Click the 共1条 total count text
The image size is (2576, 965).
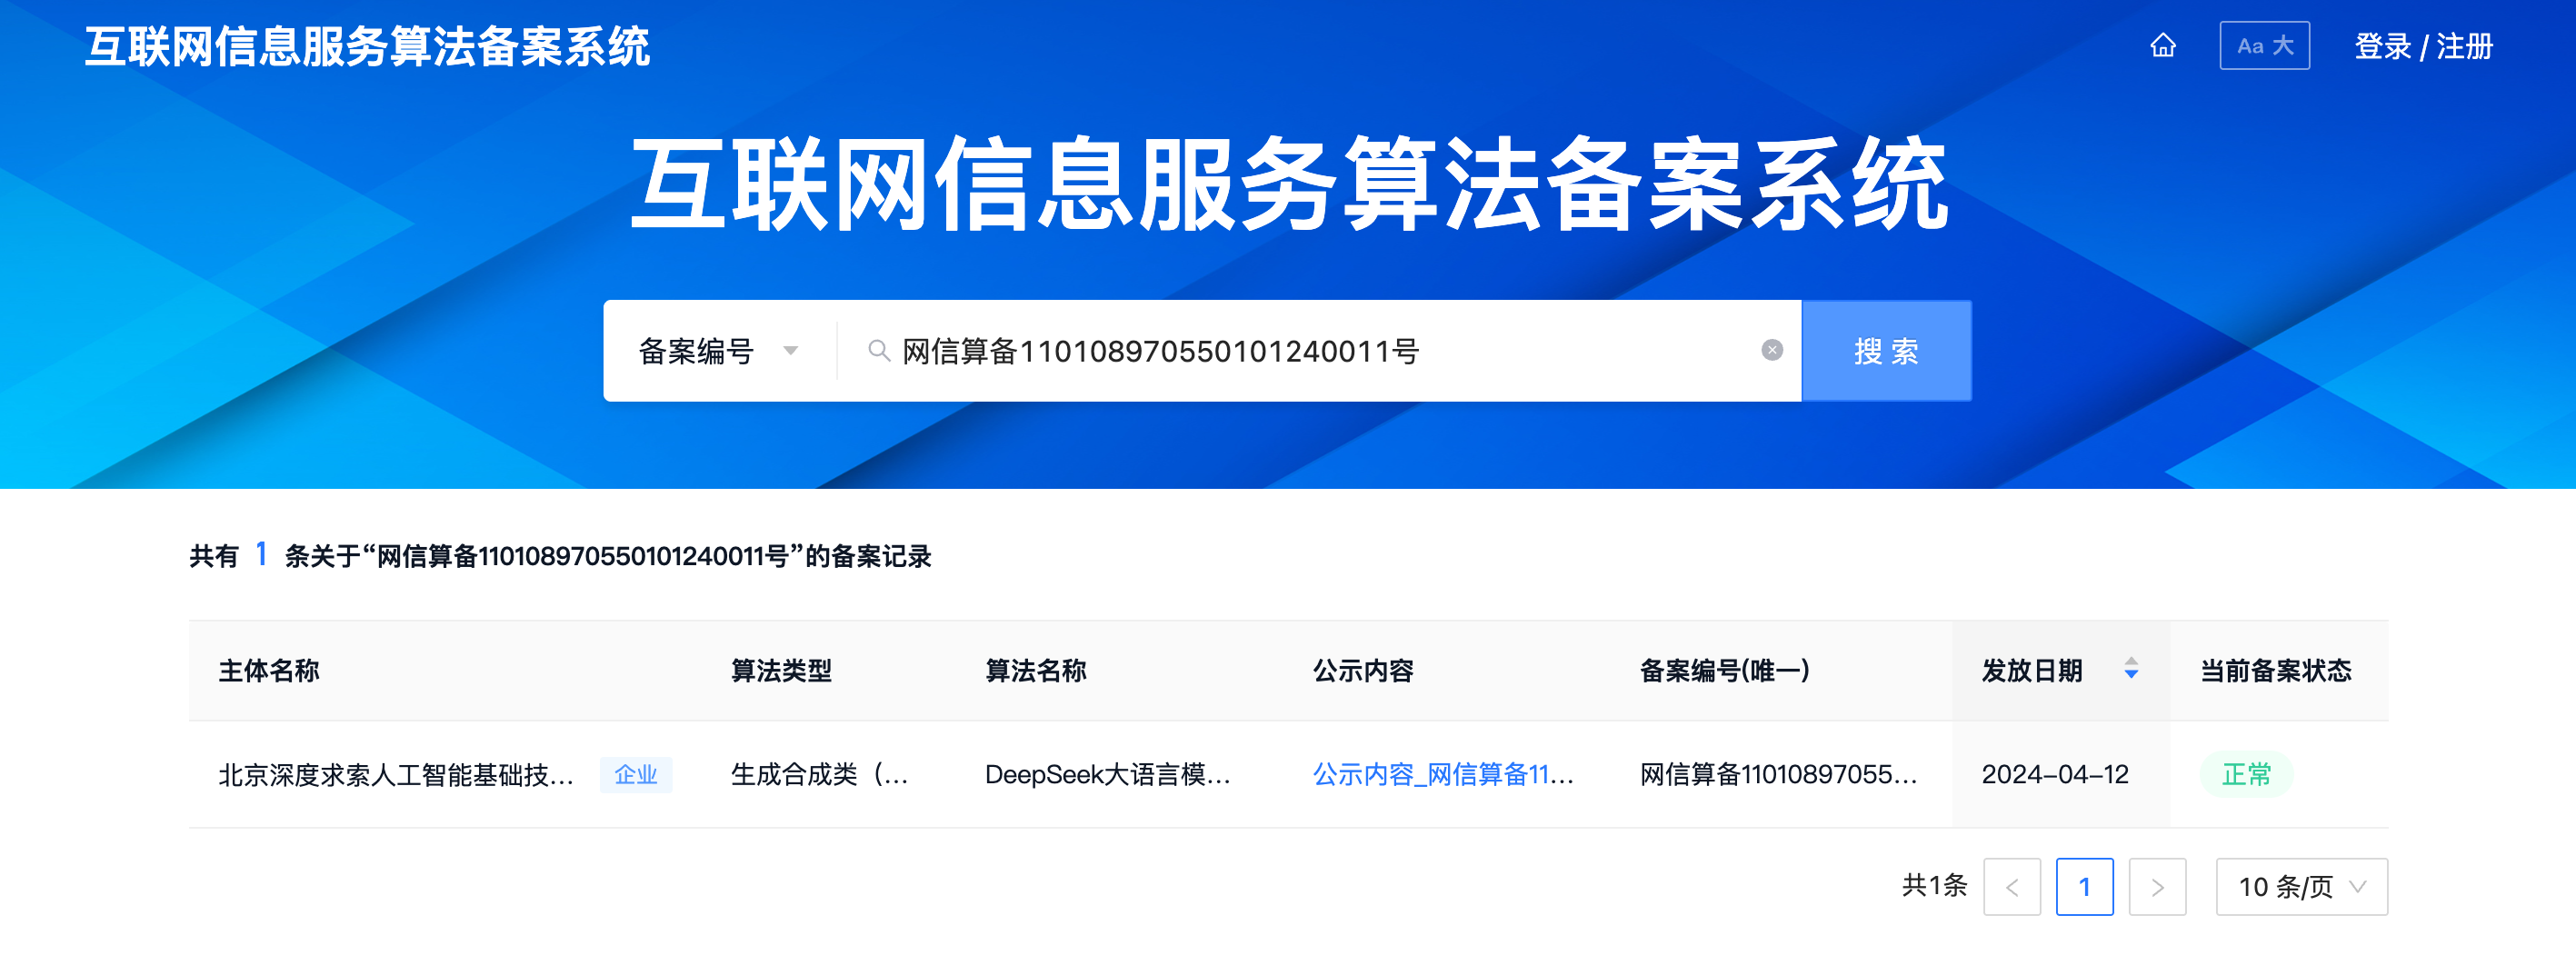[x=1934, y=886]
